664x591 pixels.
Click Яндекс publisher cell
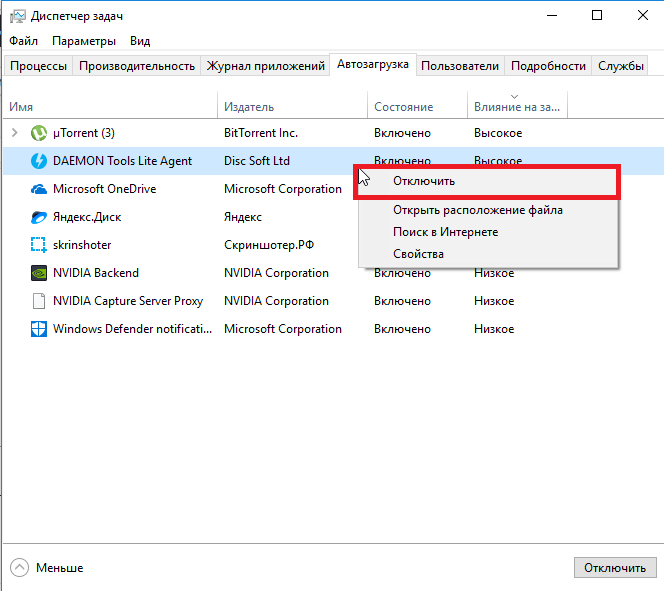(243, 217)
